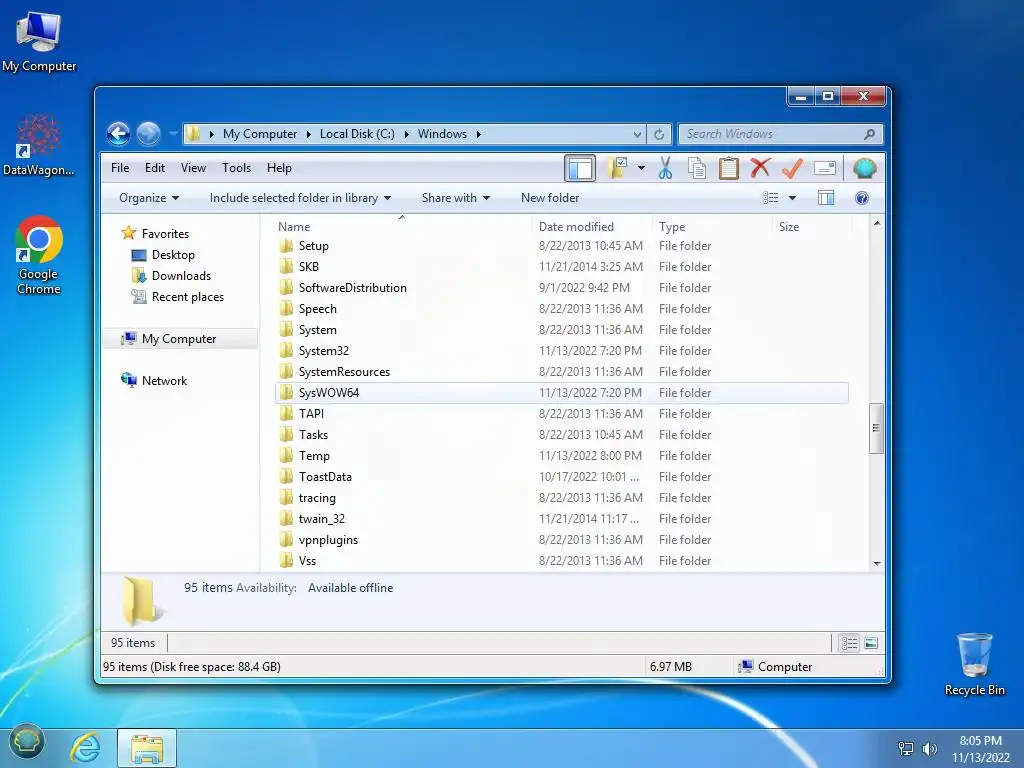Image resolution: width=1024 pixels, height=768 pixels.
Task: Click the folder options icon with checkmark
Action: click(x=617, y=168)
